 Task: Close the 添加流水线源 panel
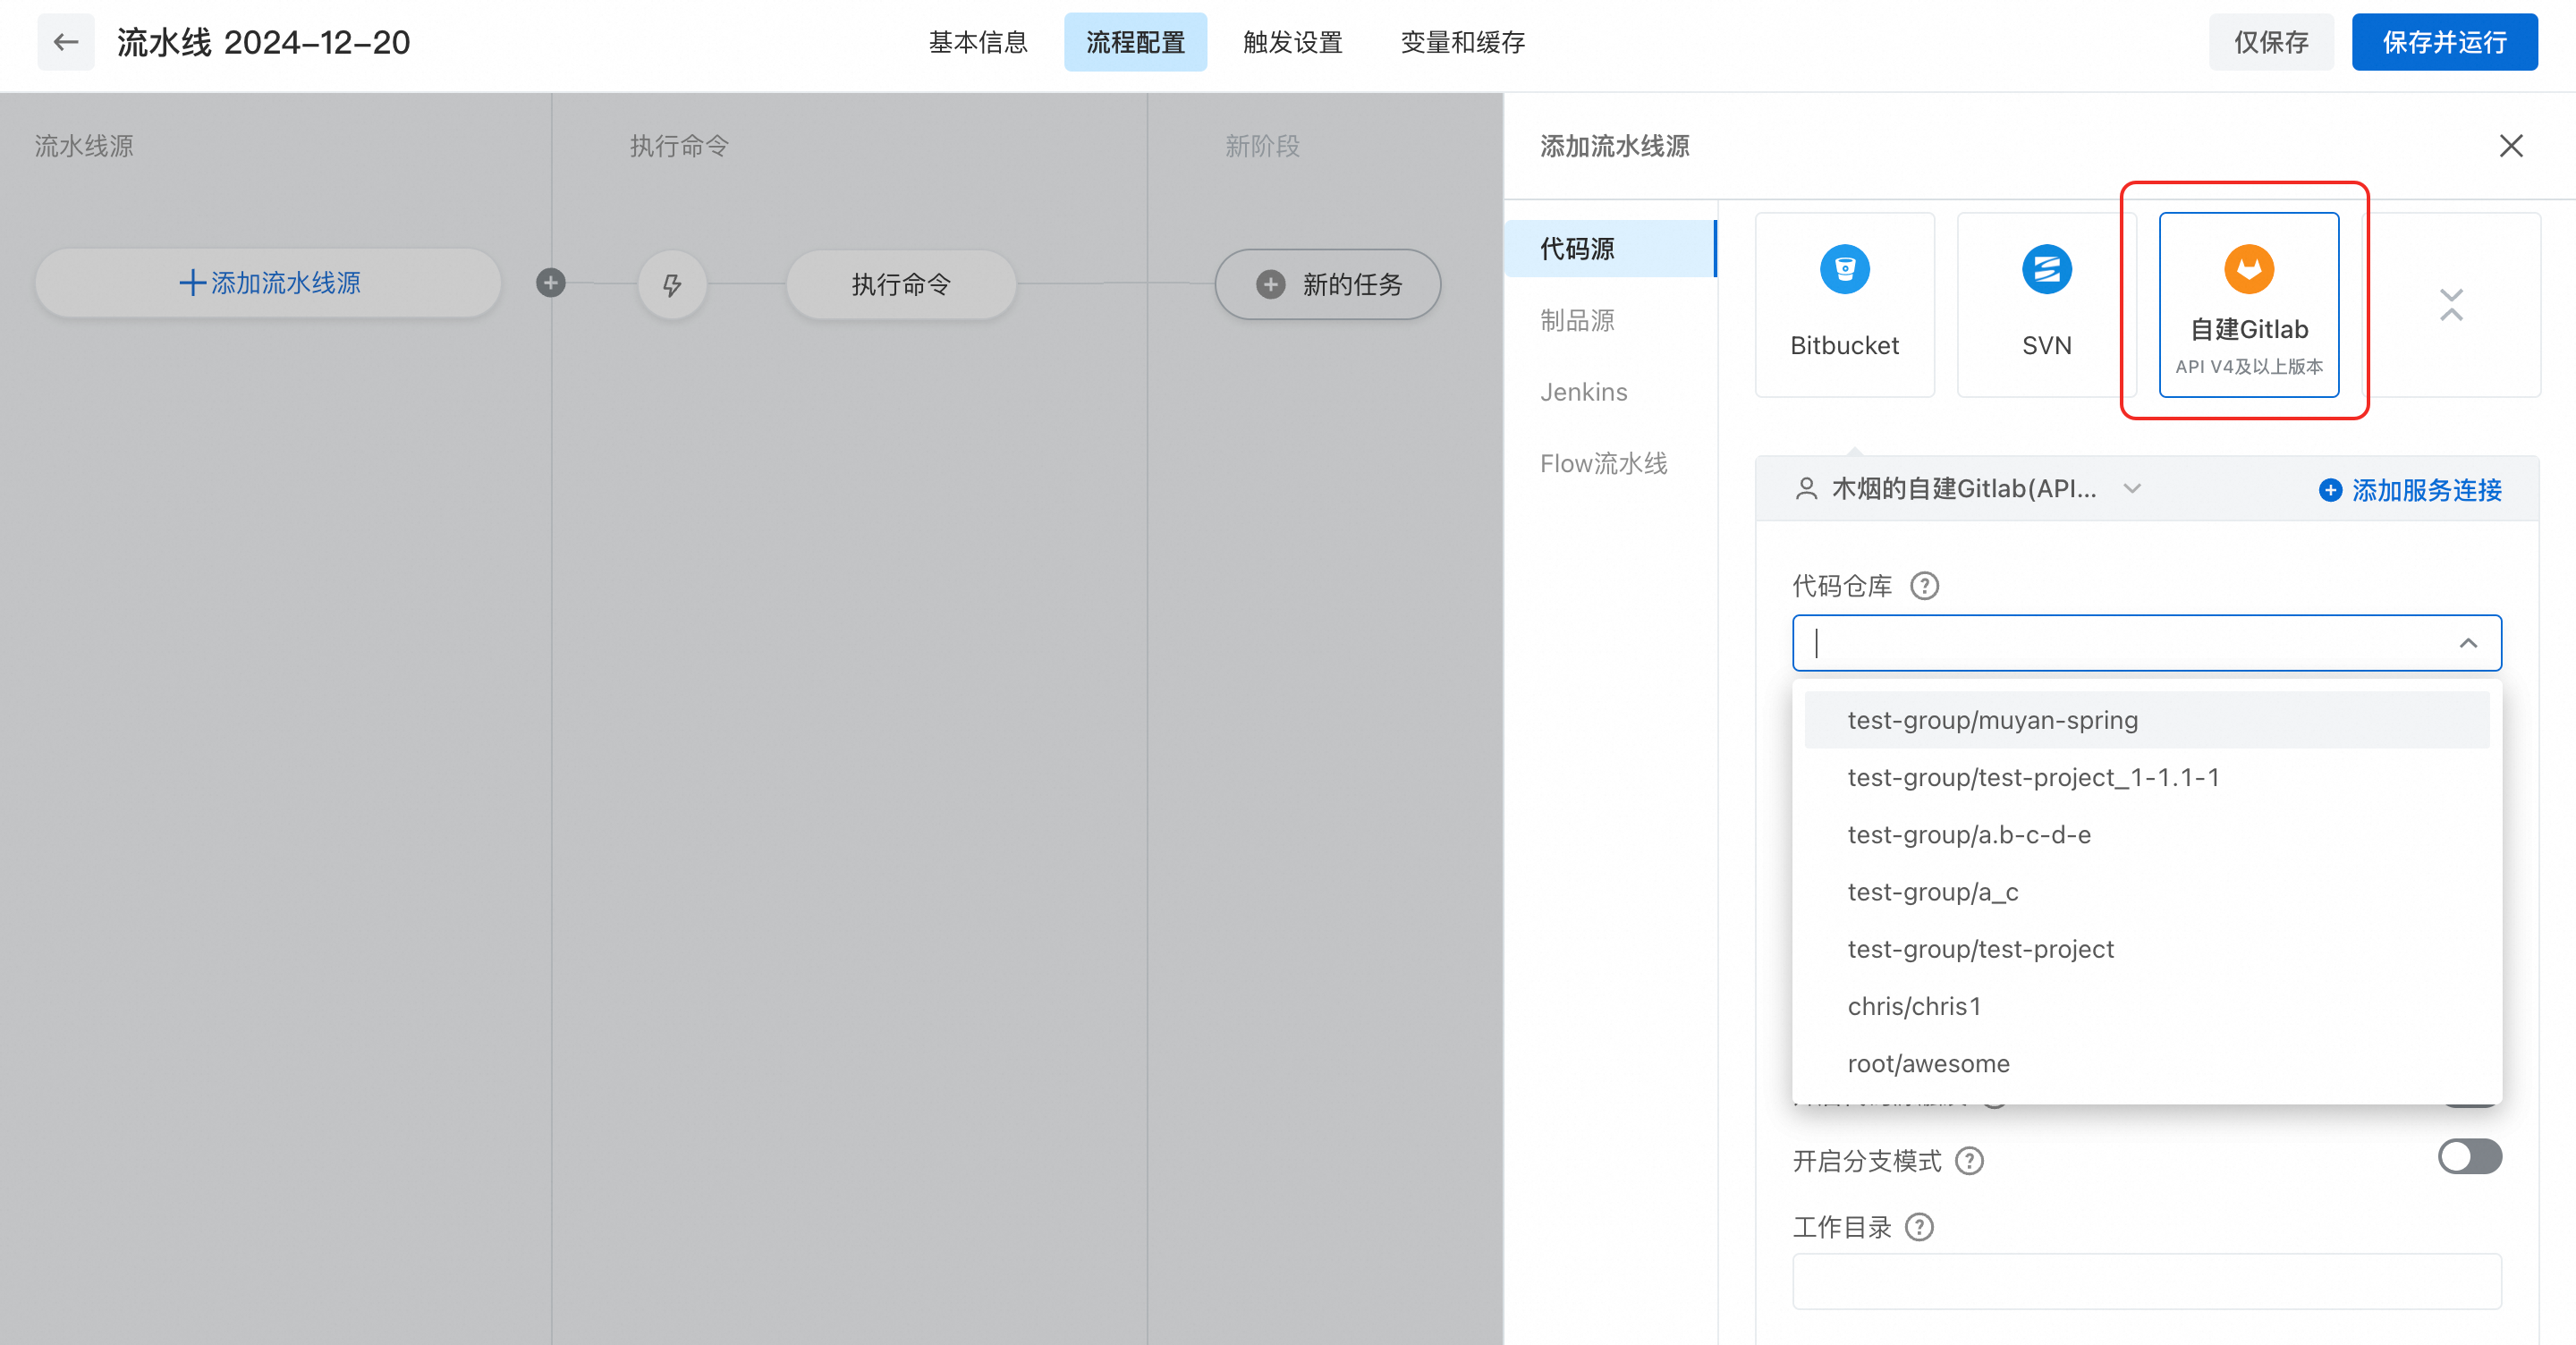point(2511,146)
